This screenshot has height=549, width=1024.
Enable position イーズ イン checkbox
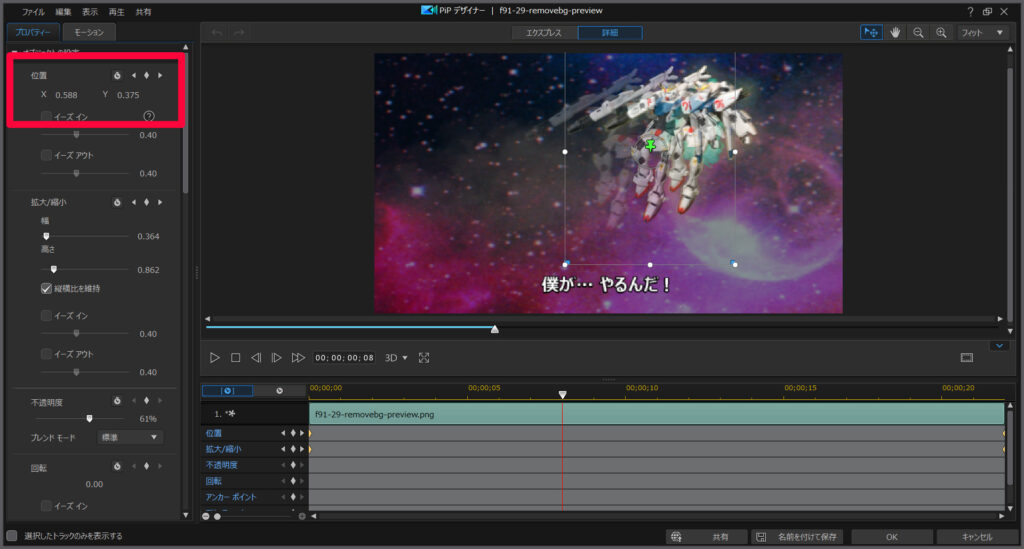46,116
